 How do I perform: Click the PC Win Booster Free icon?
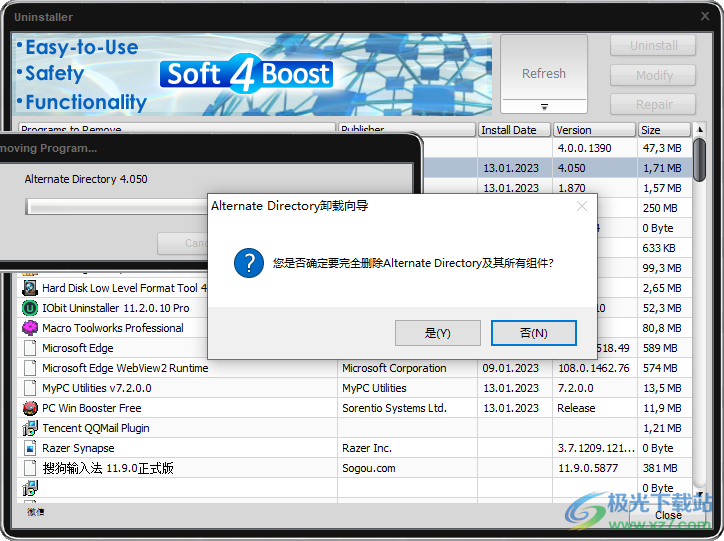30,408
